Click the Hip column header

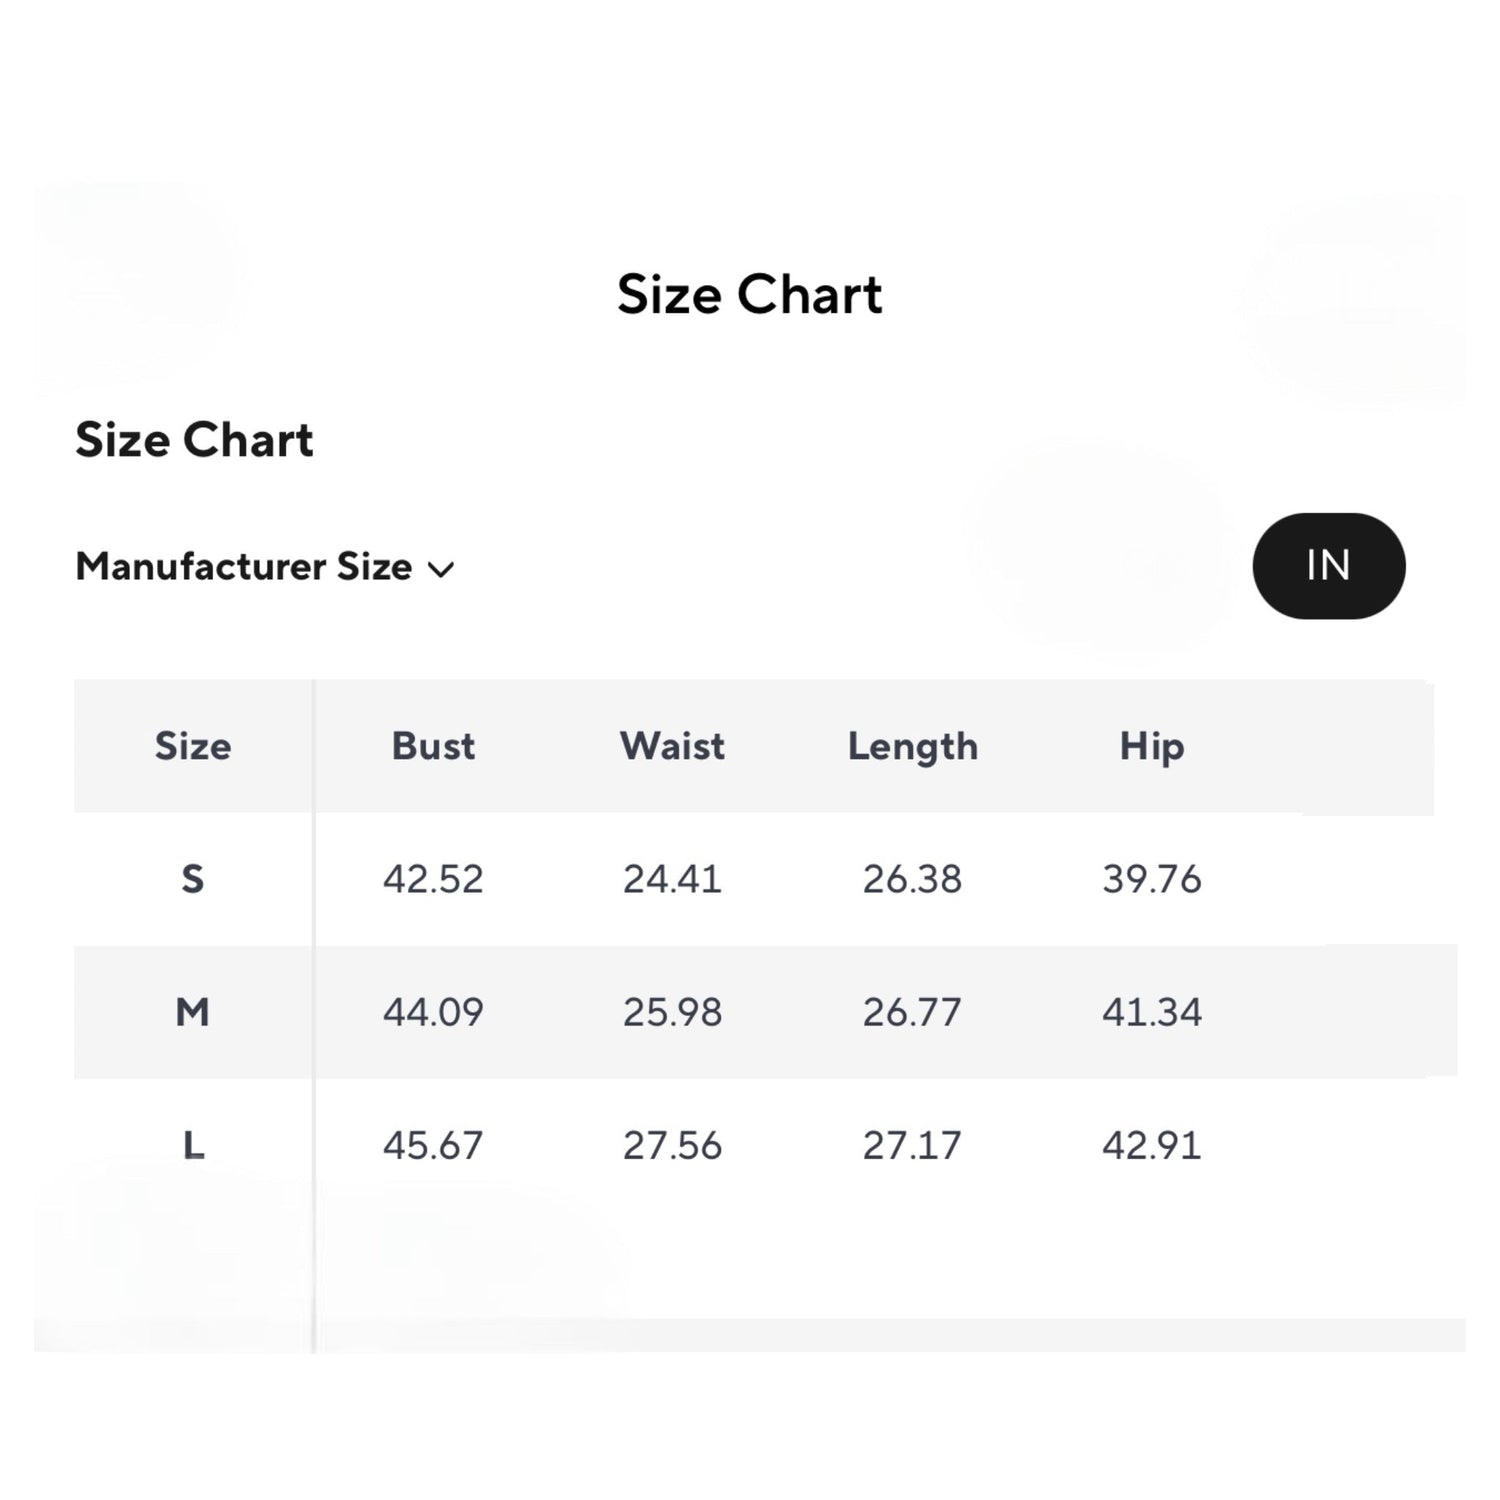[x=1152, y=746]
